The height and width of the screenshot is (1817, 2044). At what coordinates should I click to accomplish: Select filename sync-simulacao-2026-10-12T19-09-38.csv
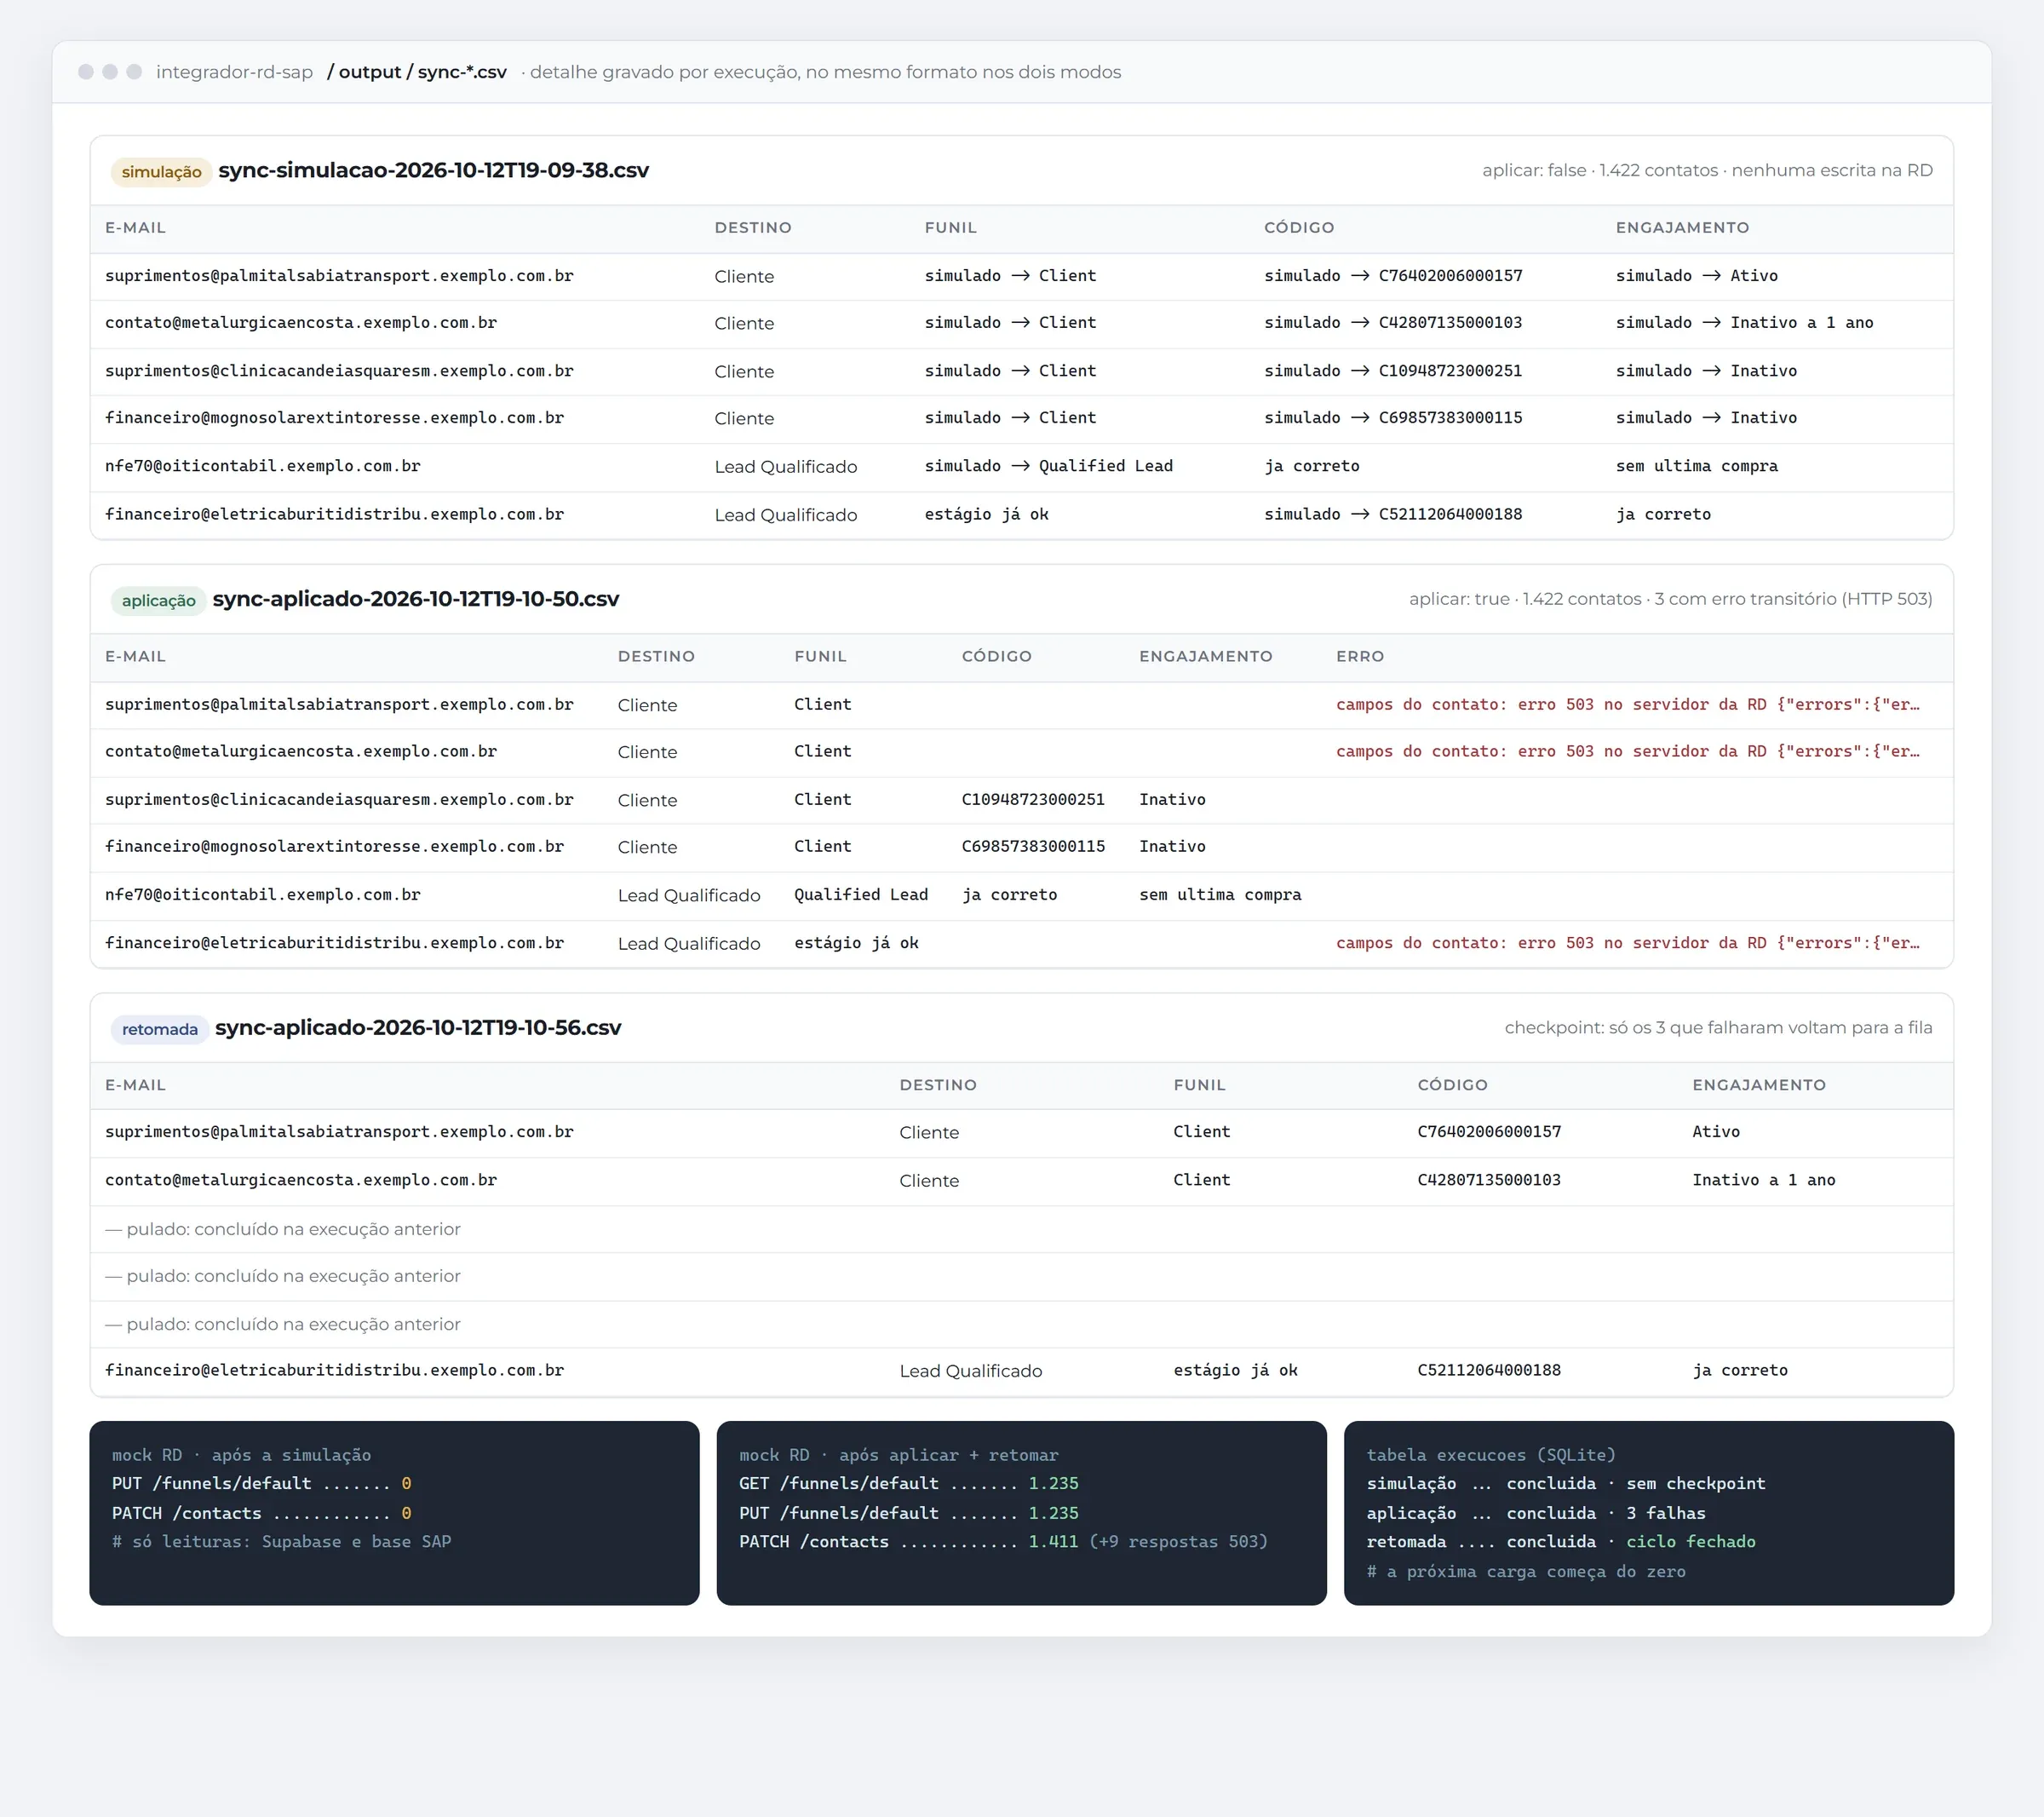pyautogui.click(x=433, y=170)
